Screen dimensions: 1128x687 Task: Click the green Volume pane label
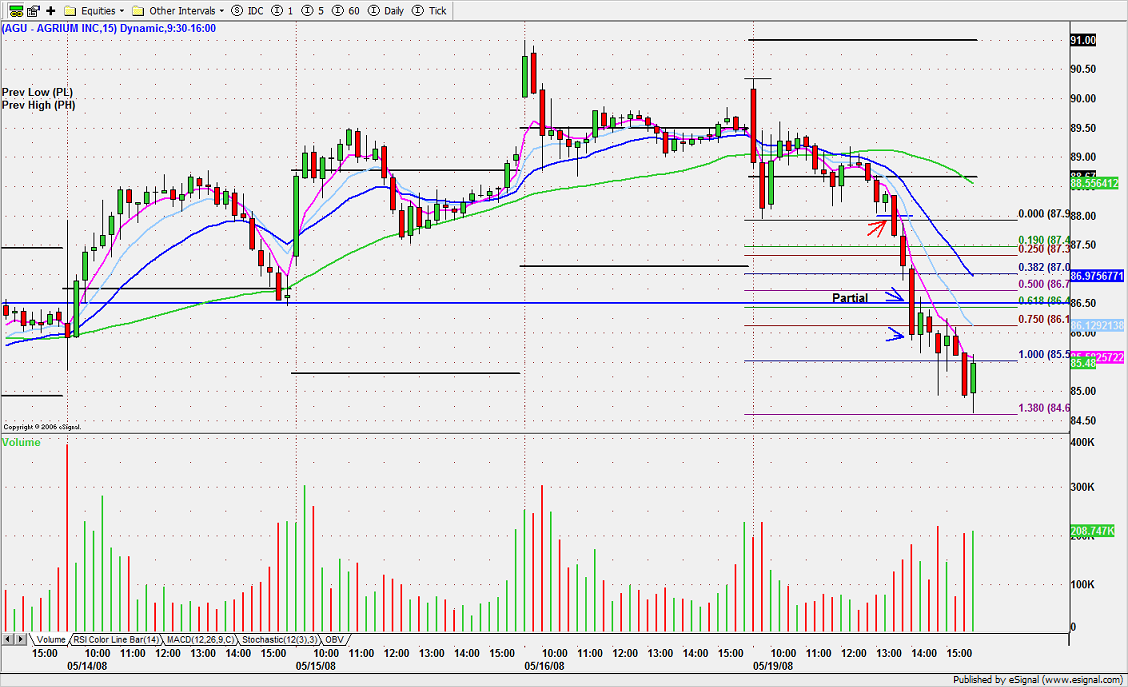21,442
